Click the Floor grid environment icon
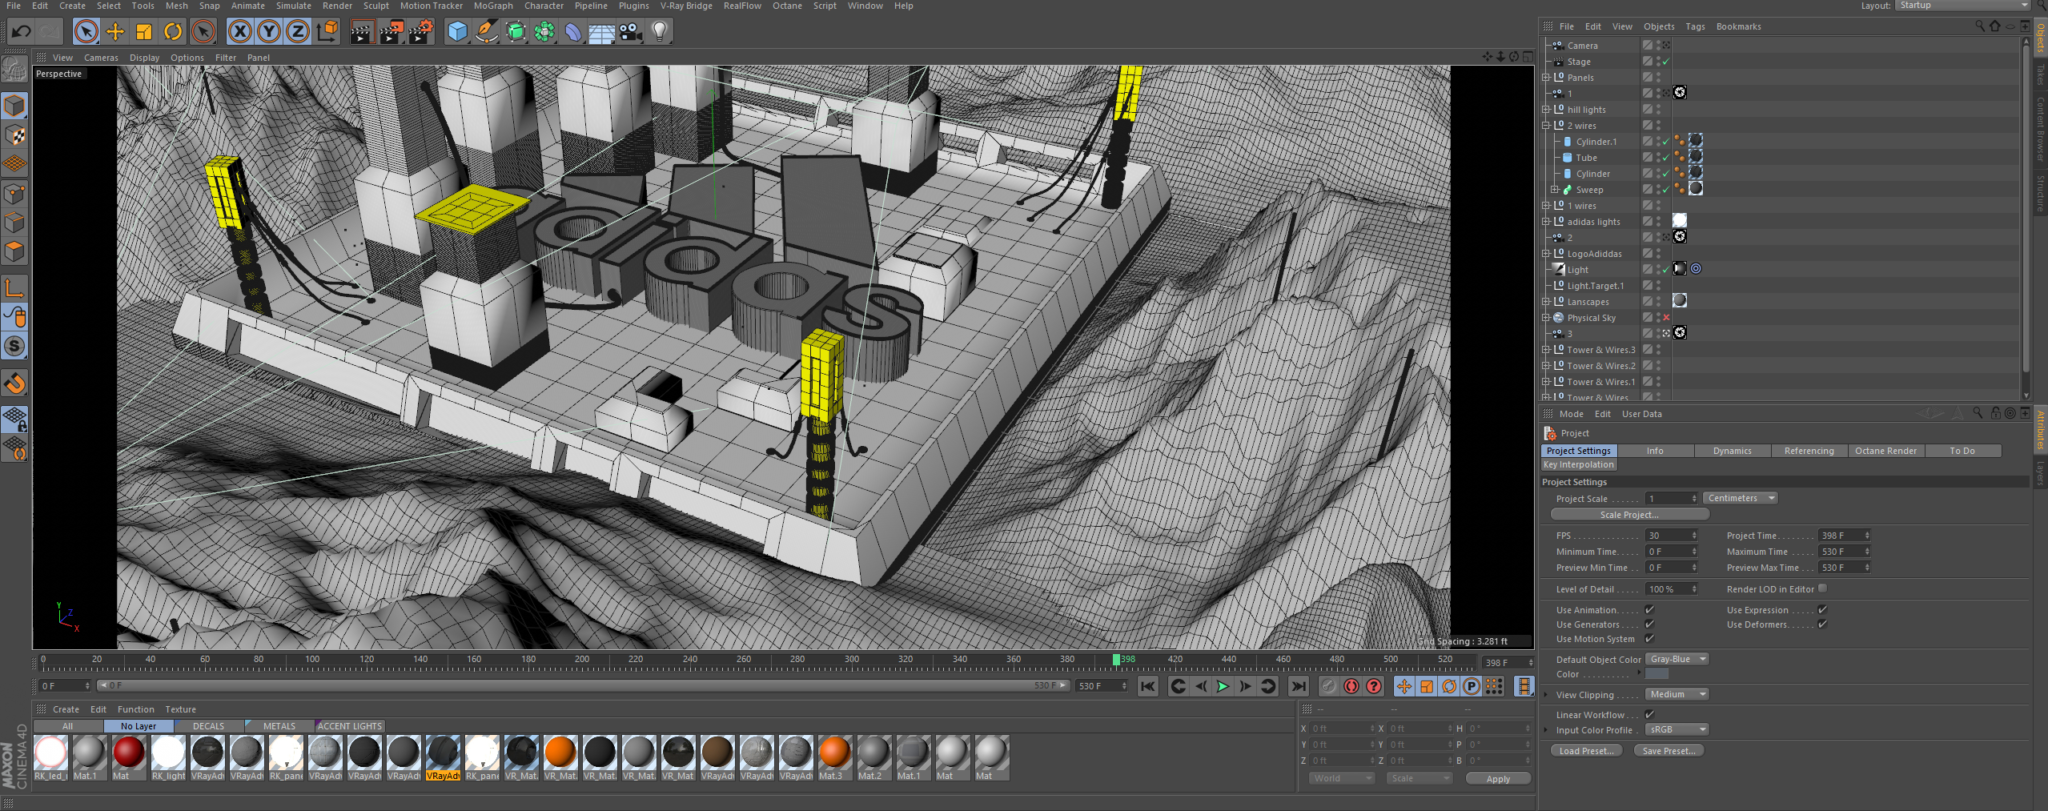Viewport: 2048px width, 811px height. click(x=601, y=32)
